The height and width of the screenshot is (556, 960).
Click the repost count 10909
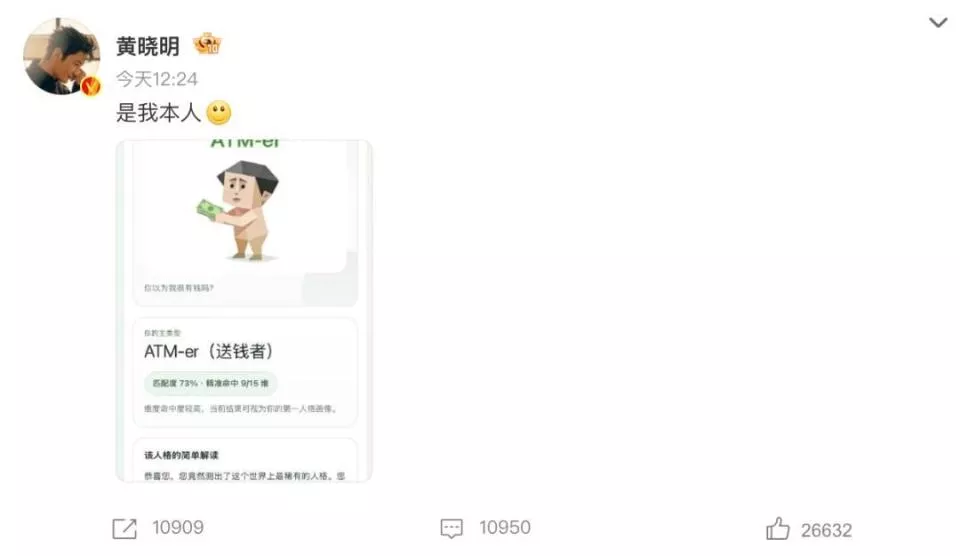[x=178, y=527]
